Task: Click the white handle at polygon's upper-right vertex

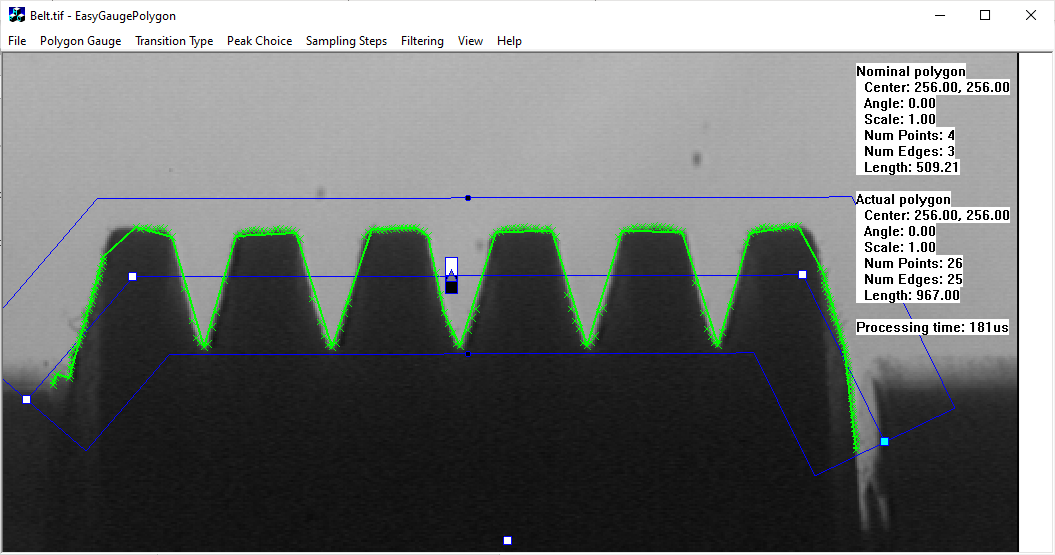Action: coord(802,274)
